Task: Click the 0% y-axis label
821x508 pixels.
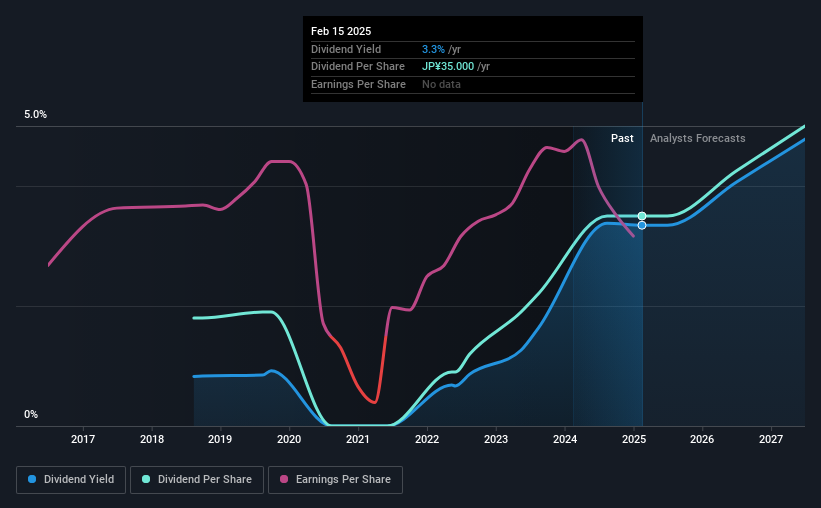Action: [31, 415]
